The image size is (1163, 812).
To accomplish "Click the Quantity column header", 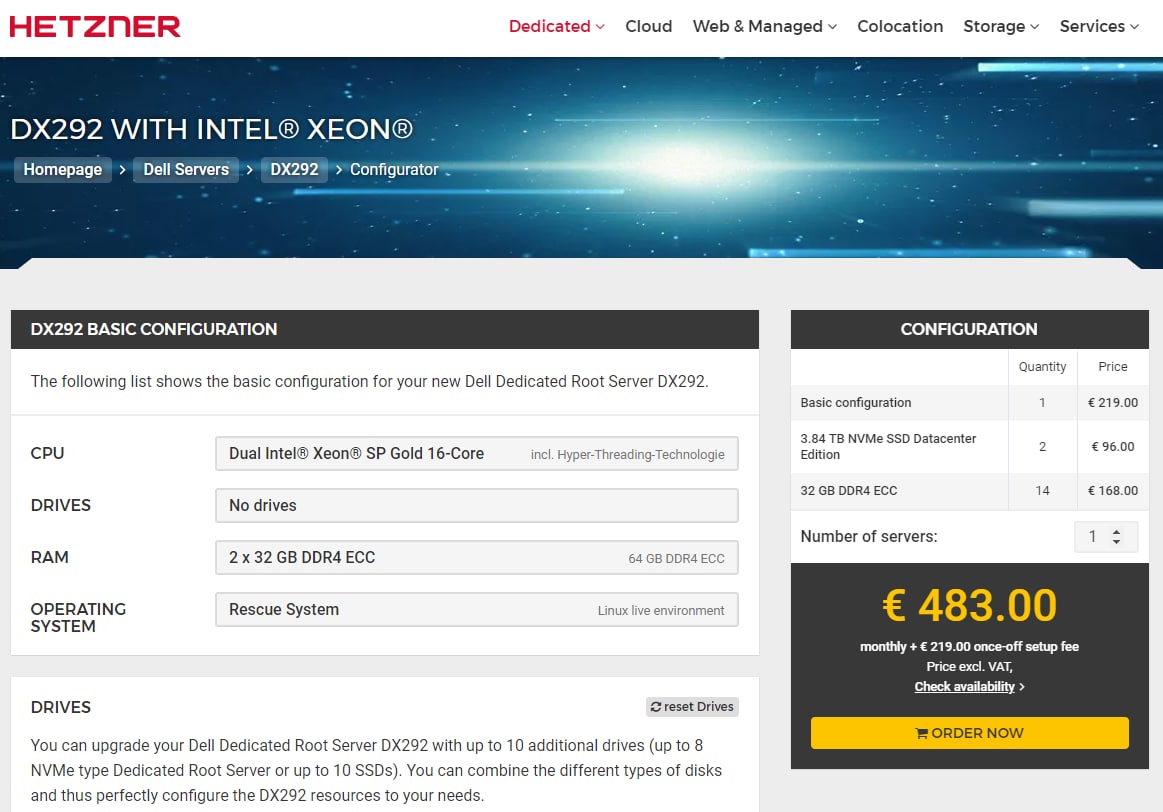I will click(1042, 366).
